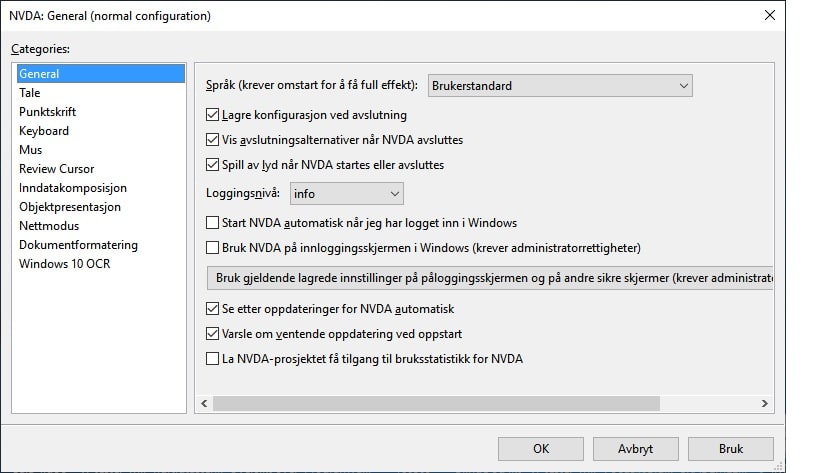The height and width of the screenshot is (473, 819).
Task: Switch to the Keyboard category
Action: coord(44,131)
